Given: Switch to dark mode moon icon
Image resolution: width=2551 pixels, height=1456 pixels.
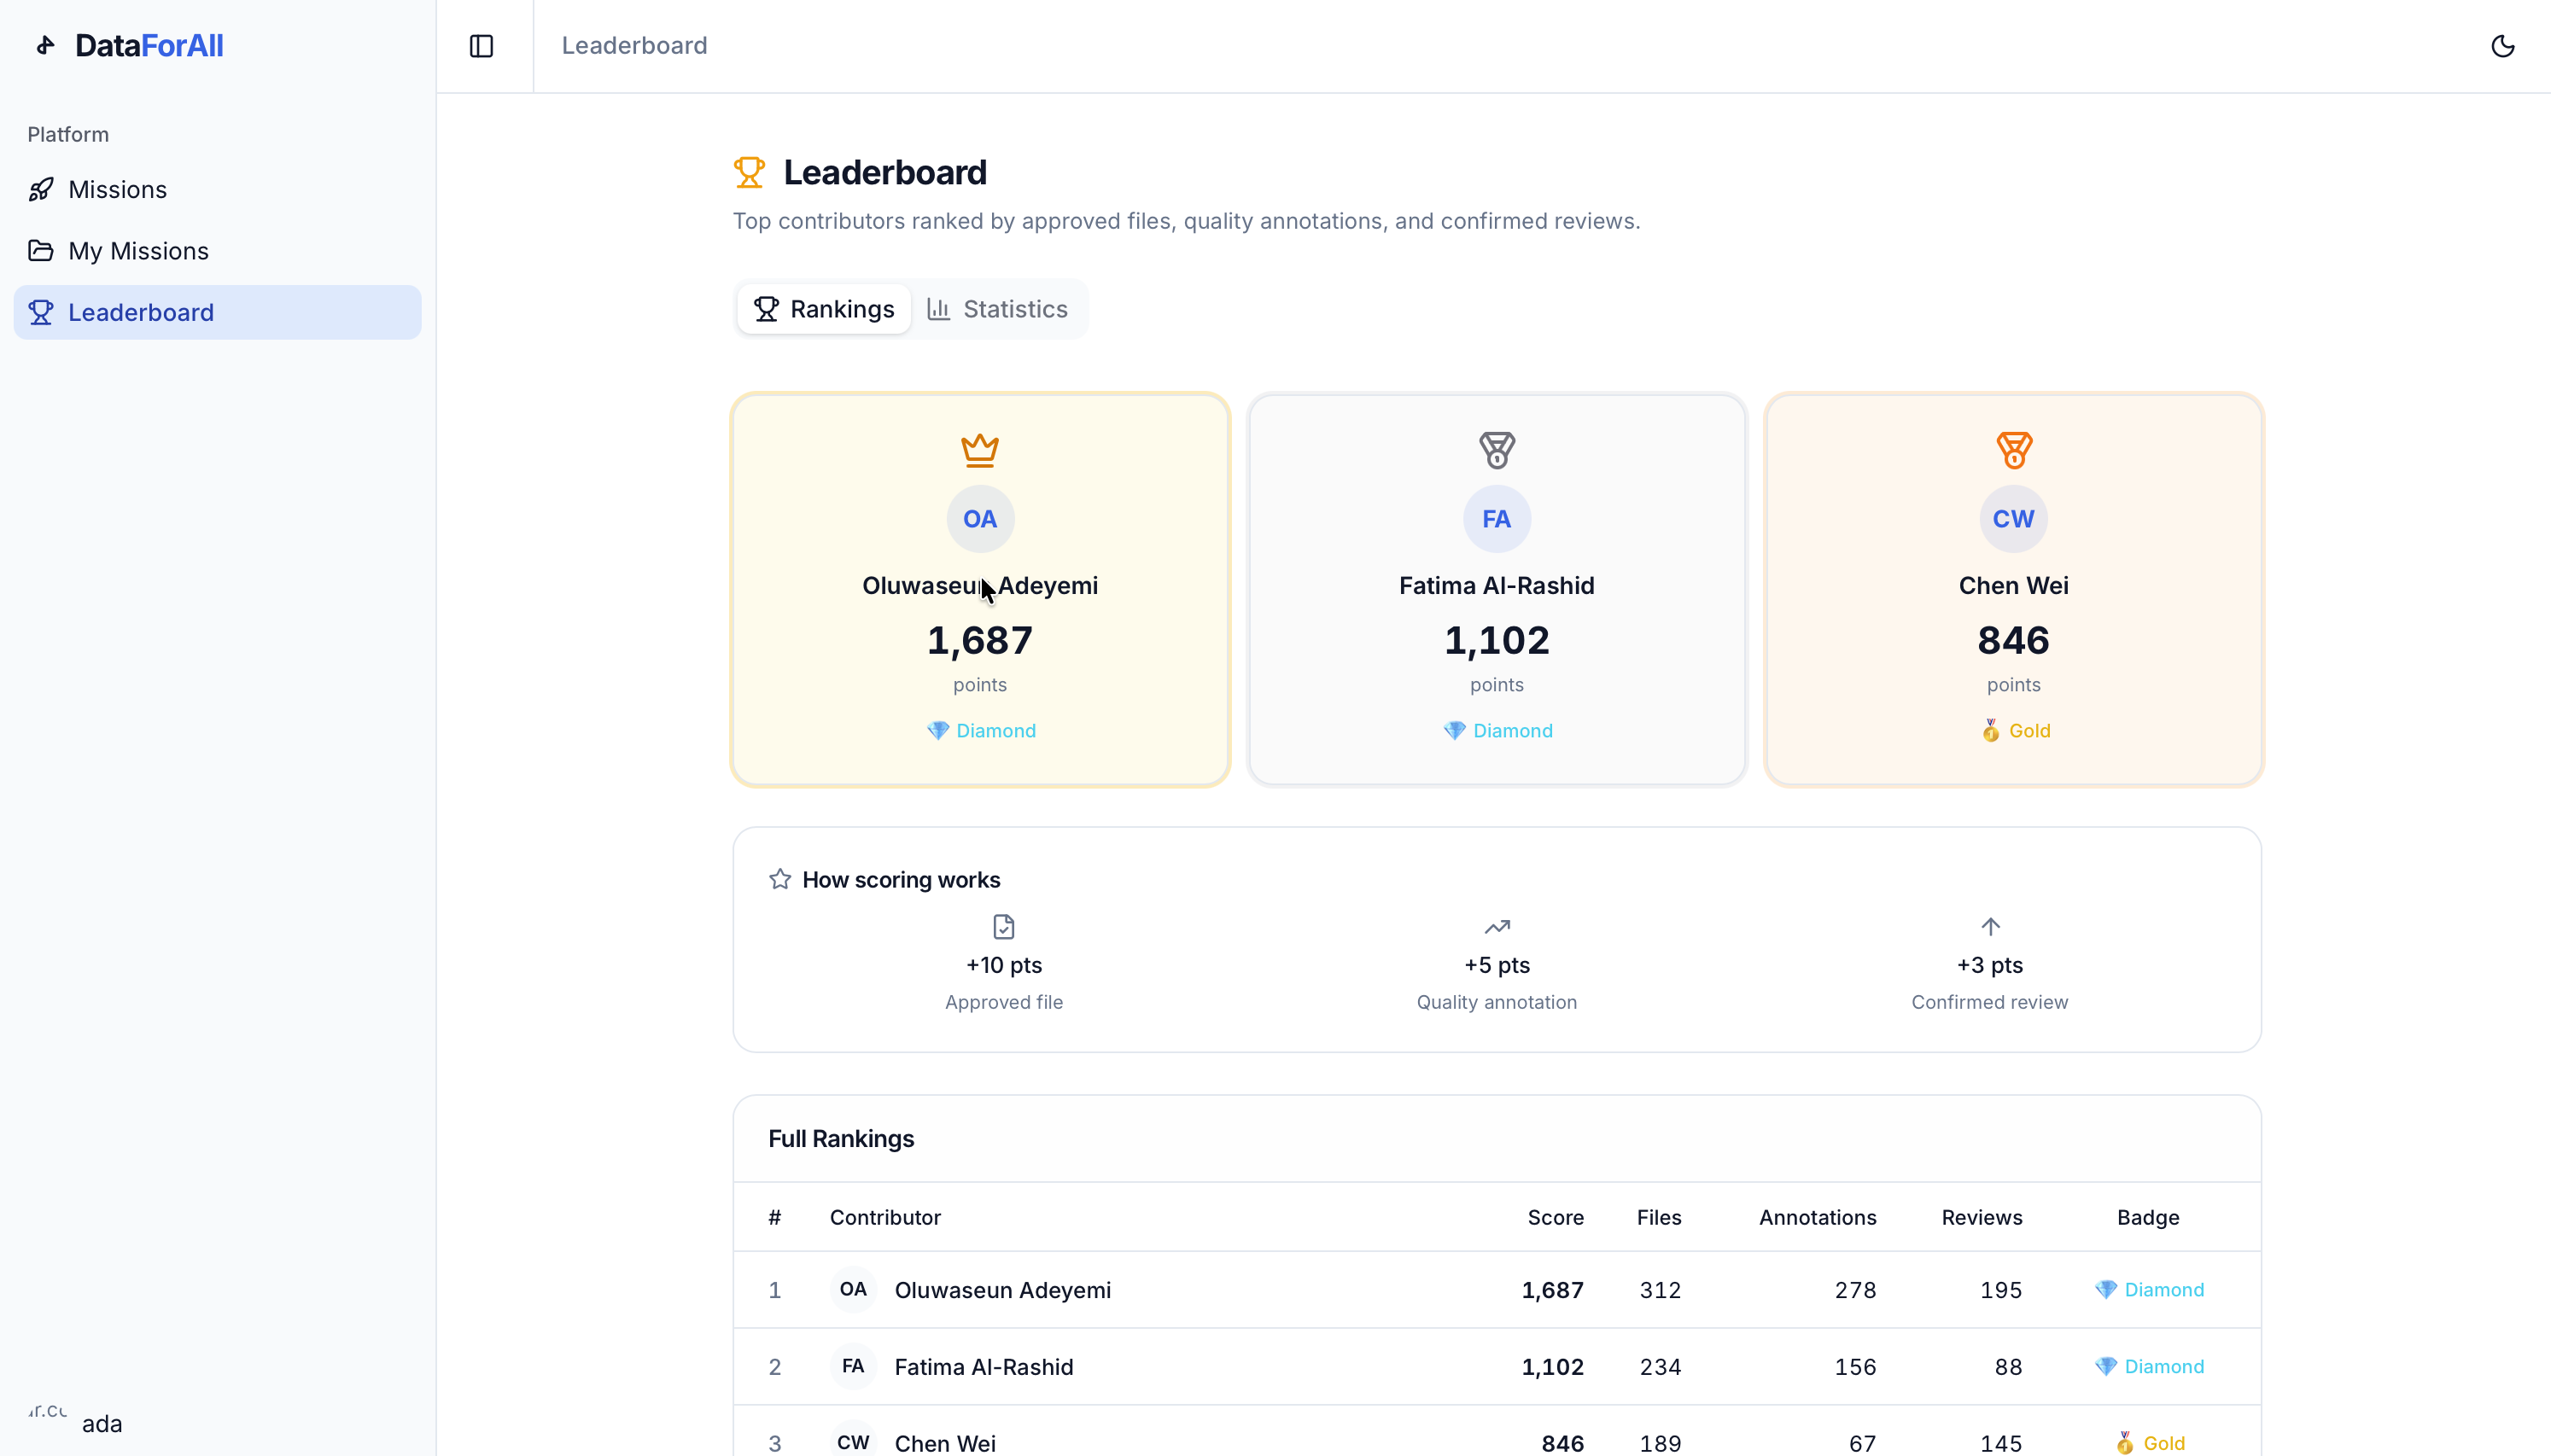Looking at the screenshot, I should (2502, 46).
